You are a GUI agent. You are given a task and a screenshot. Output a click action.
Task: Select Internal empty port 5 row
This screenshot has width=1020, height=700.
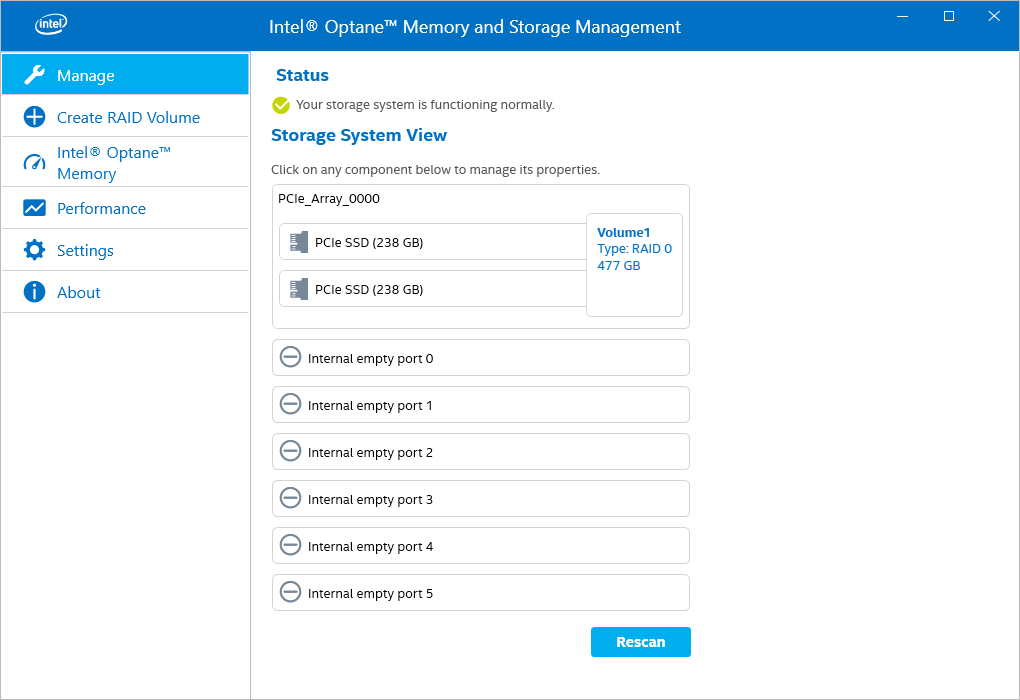tap(481, 593)
